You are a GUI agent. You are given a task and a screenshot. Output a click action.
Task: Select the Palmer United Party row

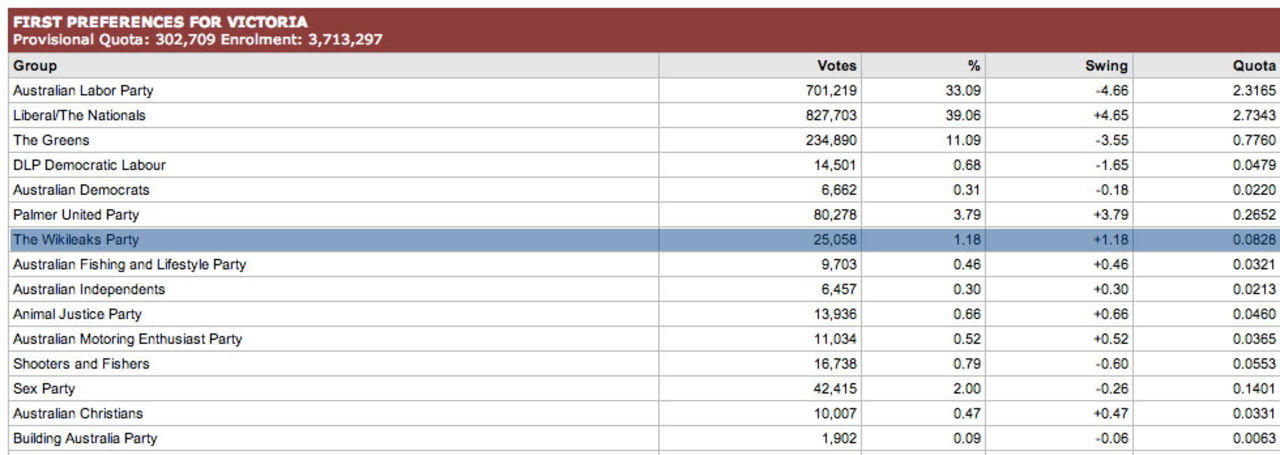pyautogui.click(x=76, y=215)
